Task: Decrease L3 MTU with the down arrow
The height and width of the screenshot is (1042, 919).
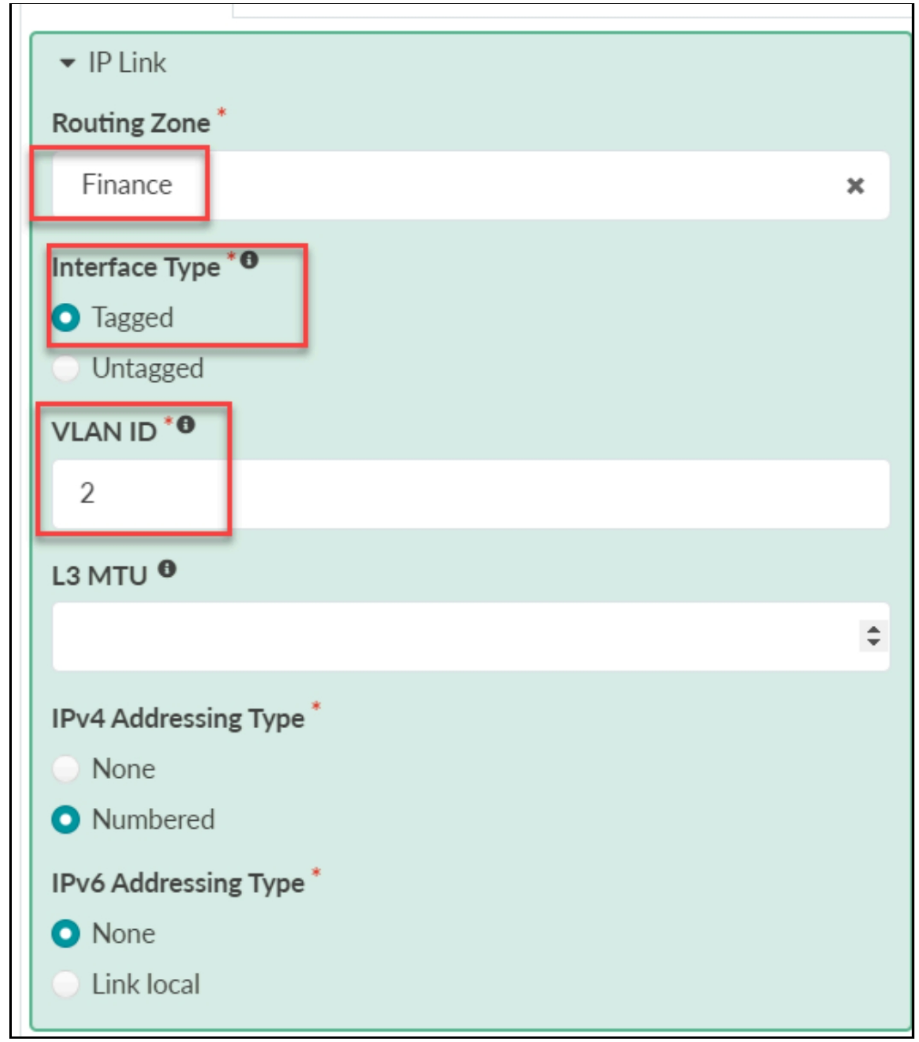Action: click(x=874, y=643)
